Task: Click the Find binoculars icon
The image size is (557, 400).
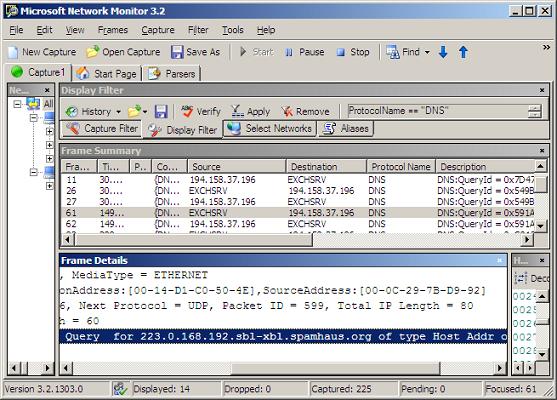Action: pos(393,52)
